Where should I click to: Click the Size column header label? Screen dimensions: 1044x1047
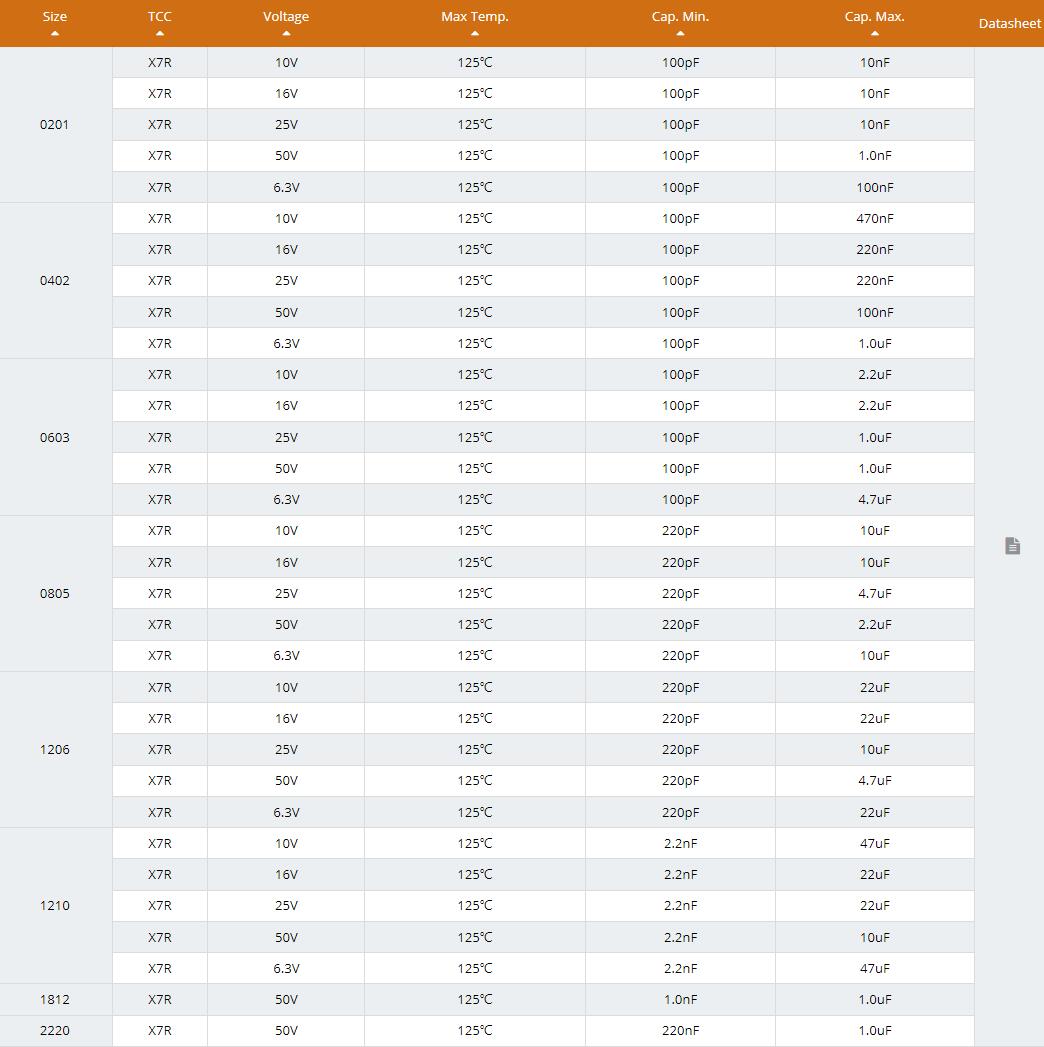[x=55, y=17]
